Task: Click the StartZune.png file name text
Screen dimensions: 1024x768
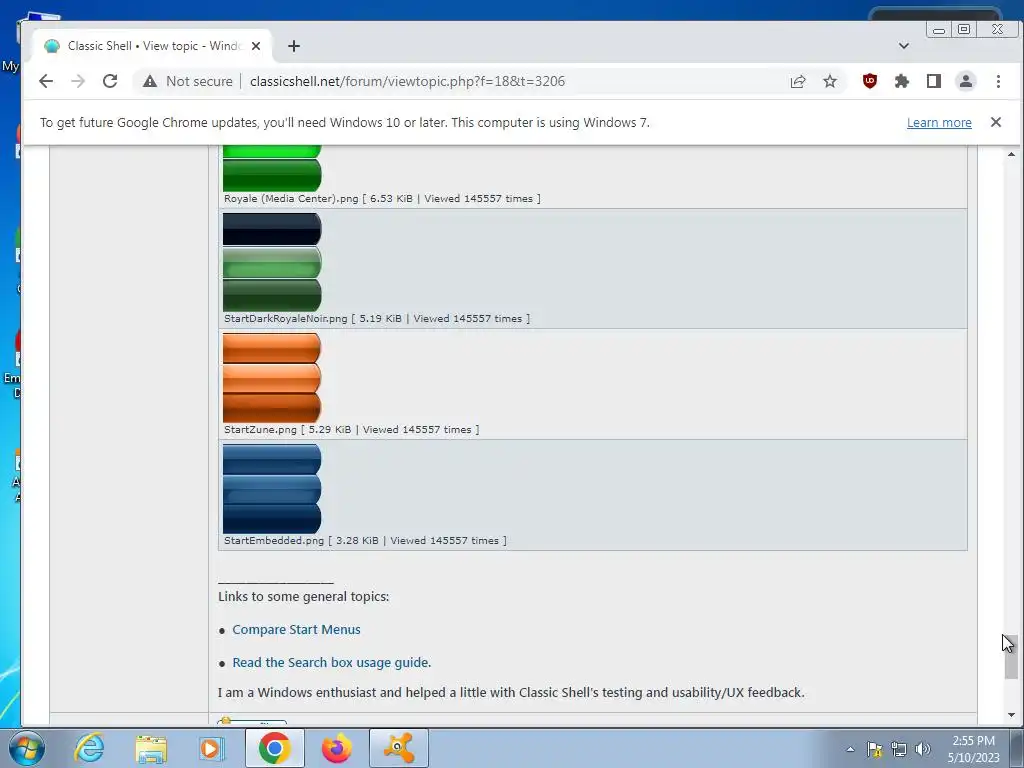Action: pos(260,429)
